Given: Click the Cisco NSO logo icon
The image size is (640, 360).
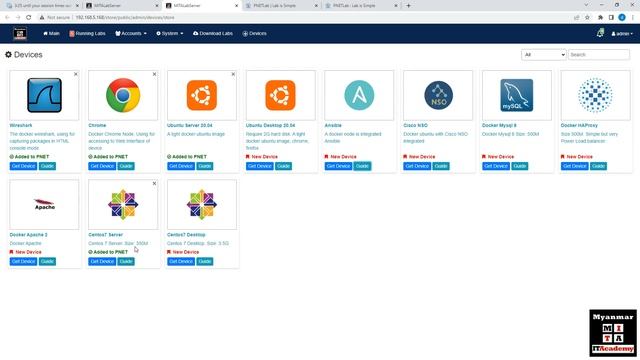Looking at the screenshot, I should [x=438, y=95].
